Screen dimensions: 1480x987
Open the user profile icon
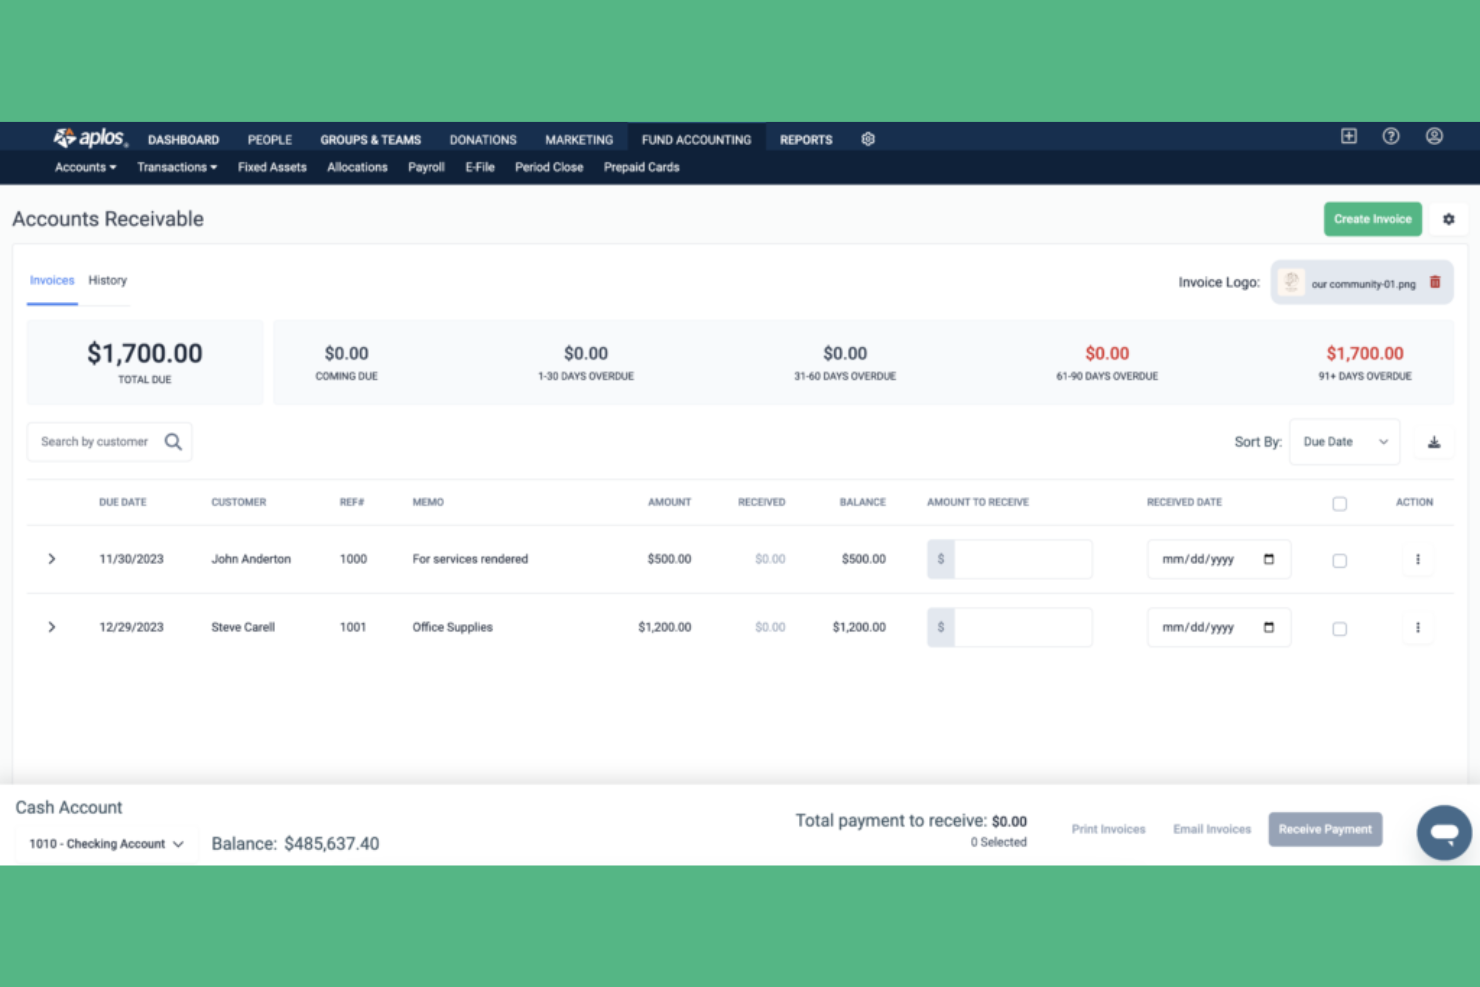point(1435,137)
